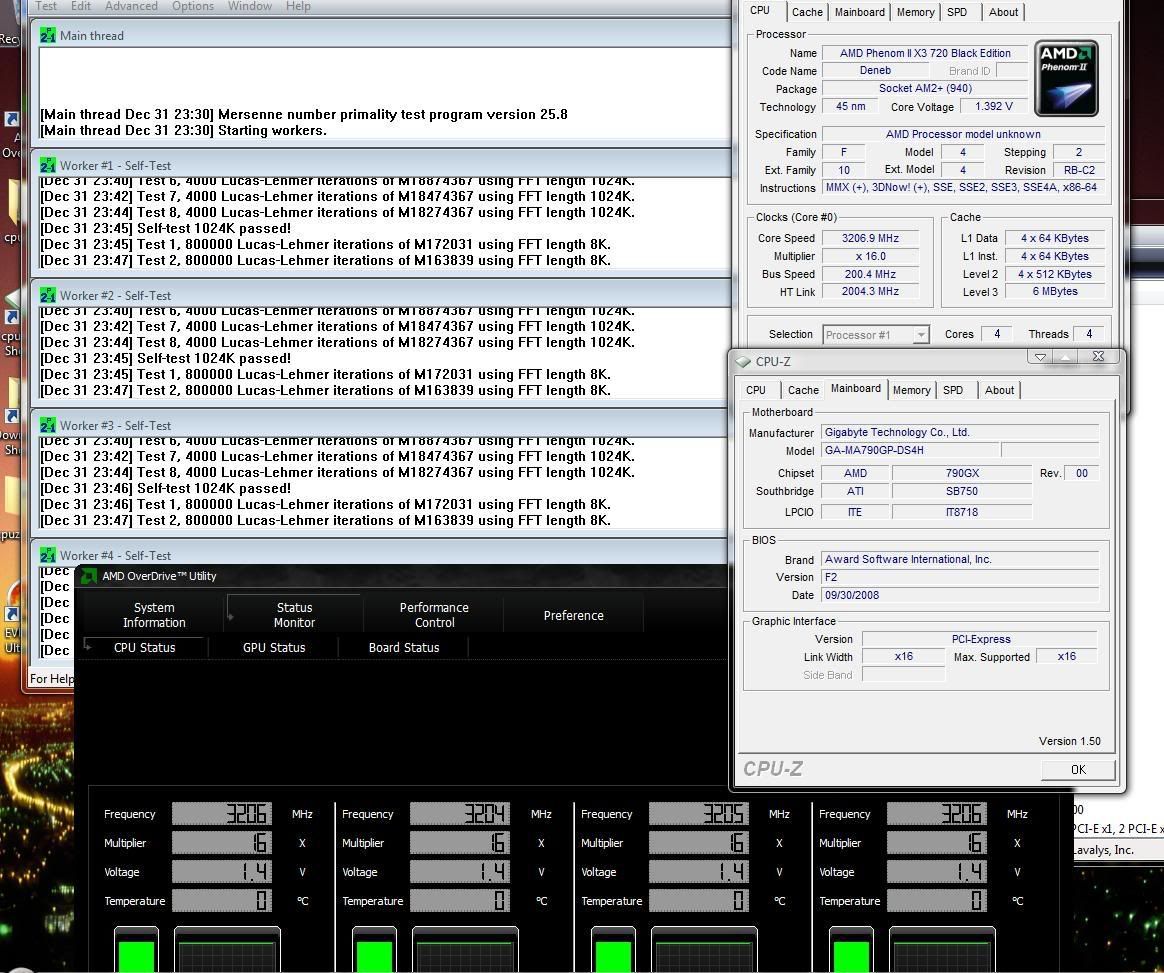Select Performance Control in AMD OverDrive

click(434, 615)
